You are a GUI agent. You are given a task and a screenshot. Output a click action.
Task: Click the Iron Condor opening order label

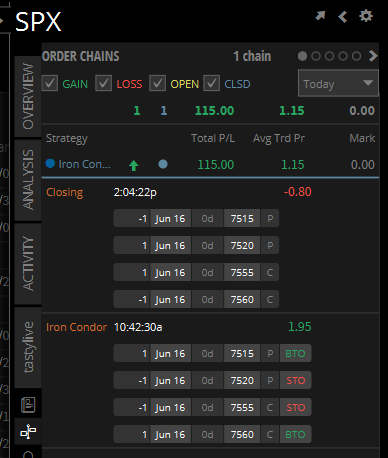[76, 327]
